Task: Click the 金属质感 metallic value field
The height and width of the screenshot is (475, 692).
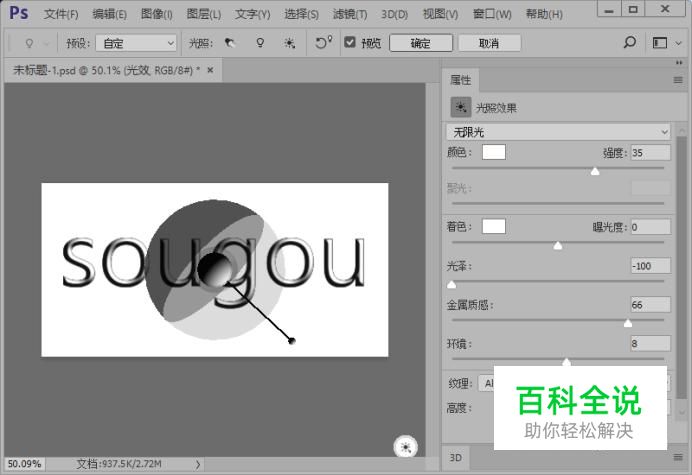Action: point(651,305)
